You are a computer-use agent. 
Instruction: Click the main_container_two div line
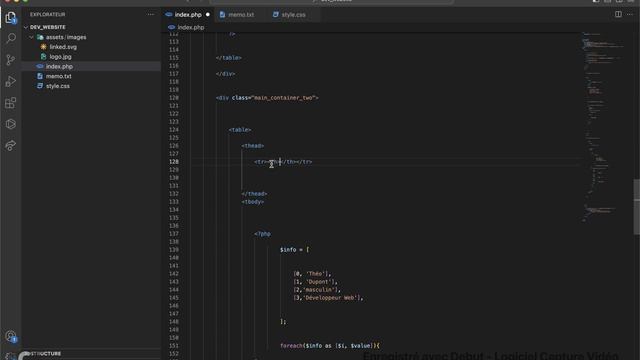point(267,98)
